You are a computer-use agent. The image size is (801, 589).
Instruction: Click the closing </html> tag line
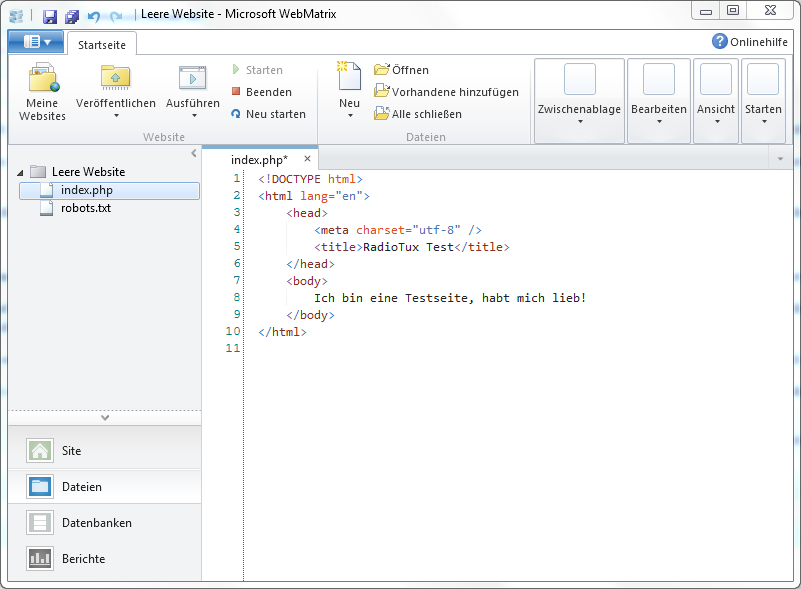[x=282, y=332]
